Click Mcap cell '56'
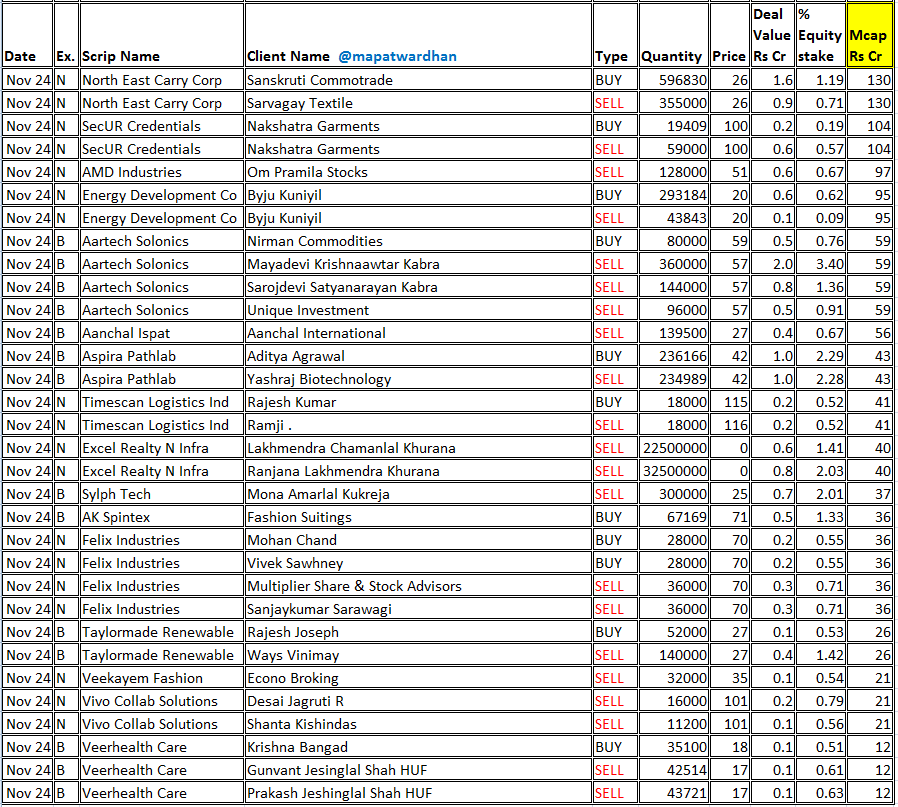Image resolution: width=898 pixels, height=807 pixels. (869, 333)
